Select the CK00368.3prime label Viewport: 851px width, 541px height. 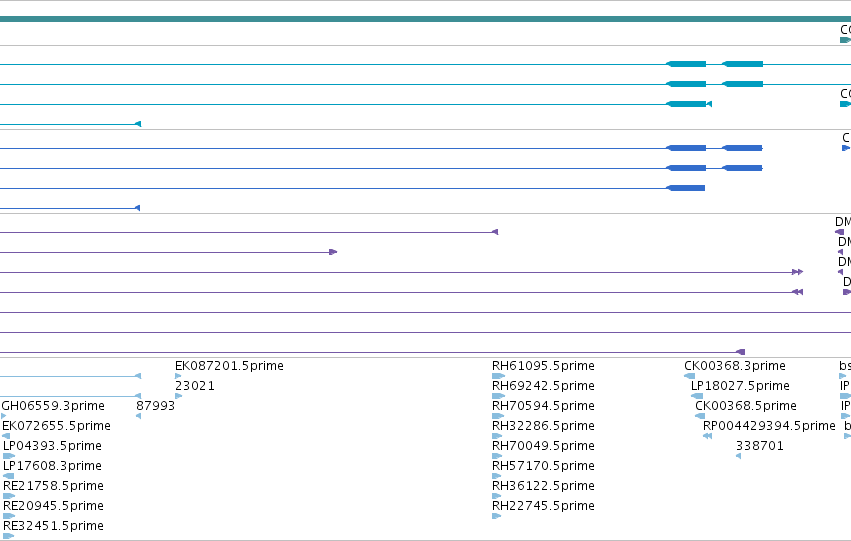point(735,366)
